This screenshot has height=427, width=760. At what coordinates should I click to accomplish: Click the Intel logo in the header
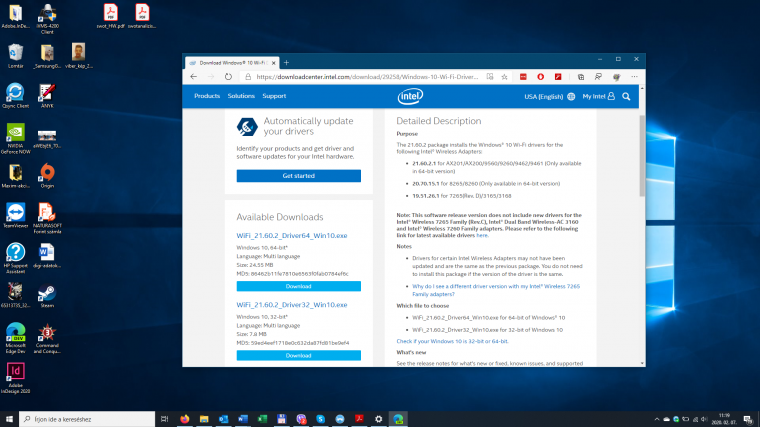coord(410,96)
